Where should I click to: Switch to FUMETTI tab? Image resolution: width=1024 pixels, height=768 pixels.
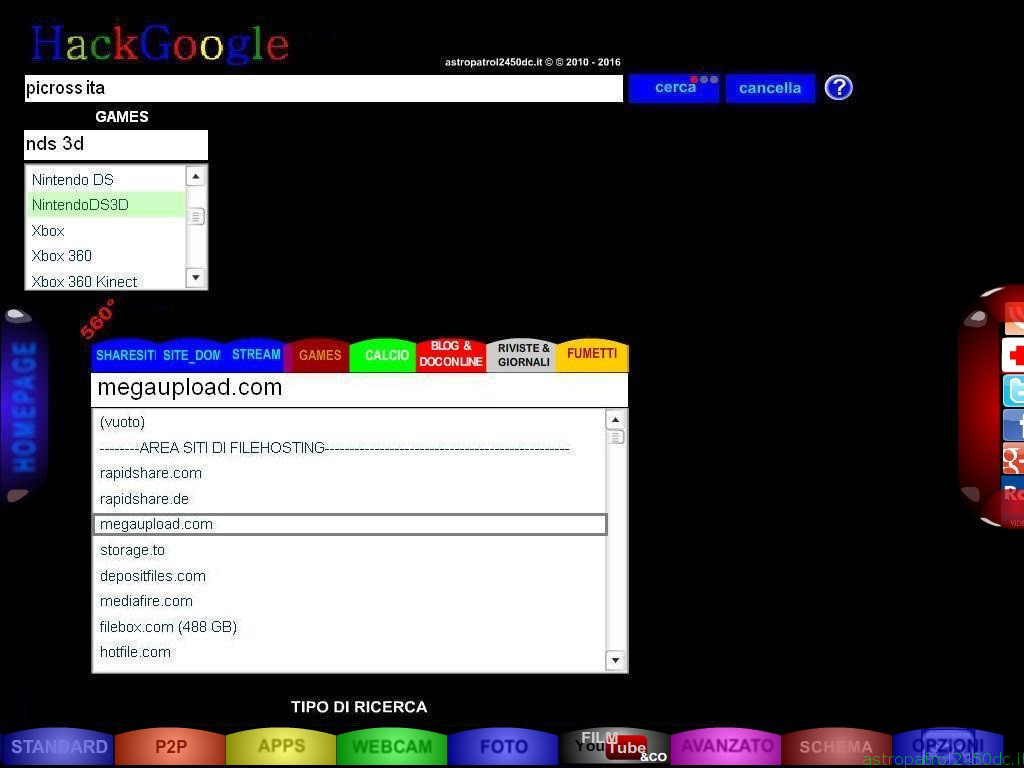(592, 354)
